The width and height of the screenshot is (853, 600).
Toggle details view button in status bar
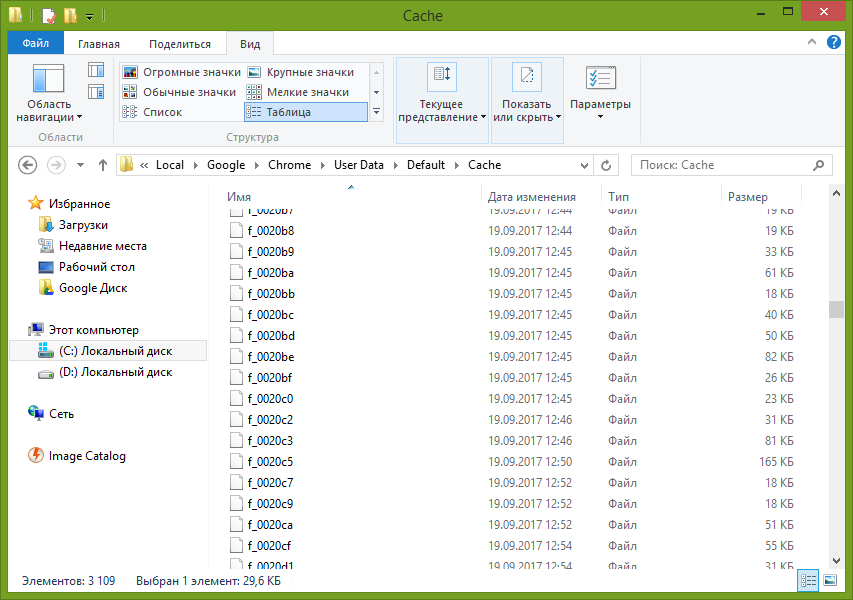click(808, 580)
